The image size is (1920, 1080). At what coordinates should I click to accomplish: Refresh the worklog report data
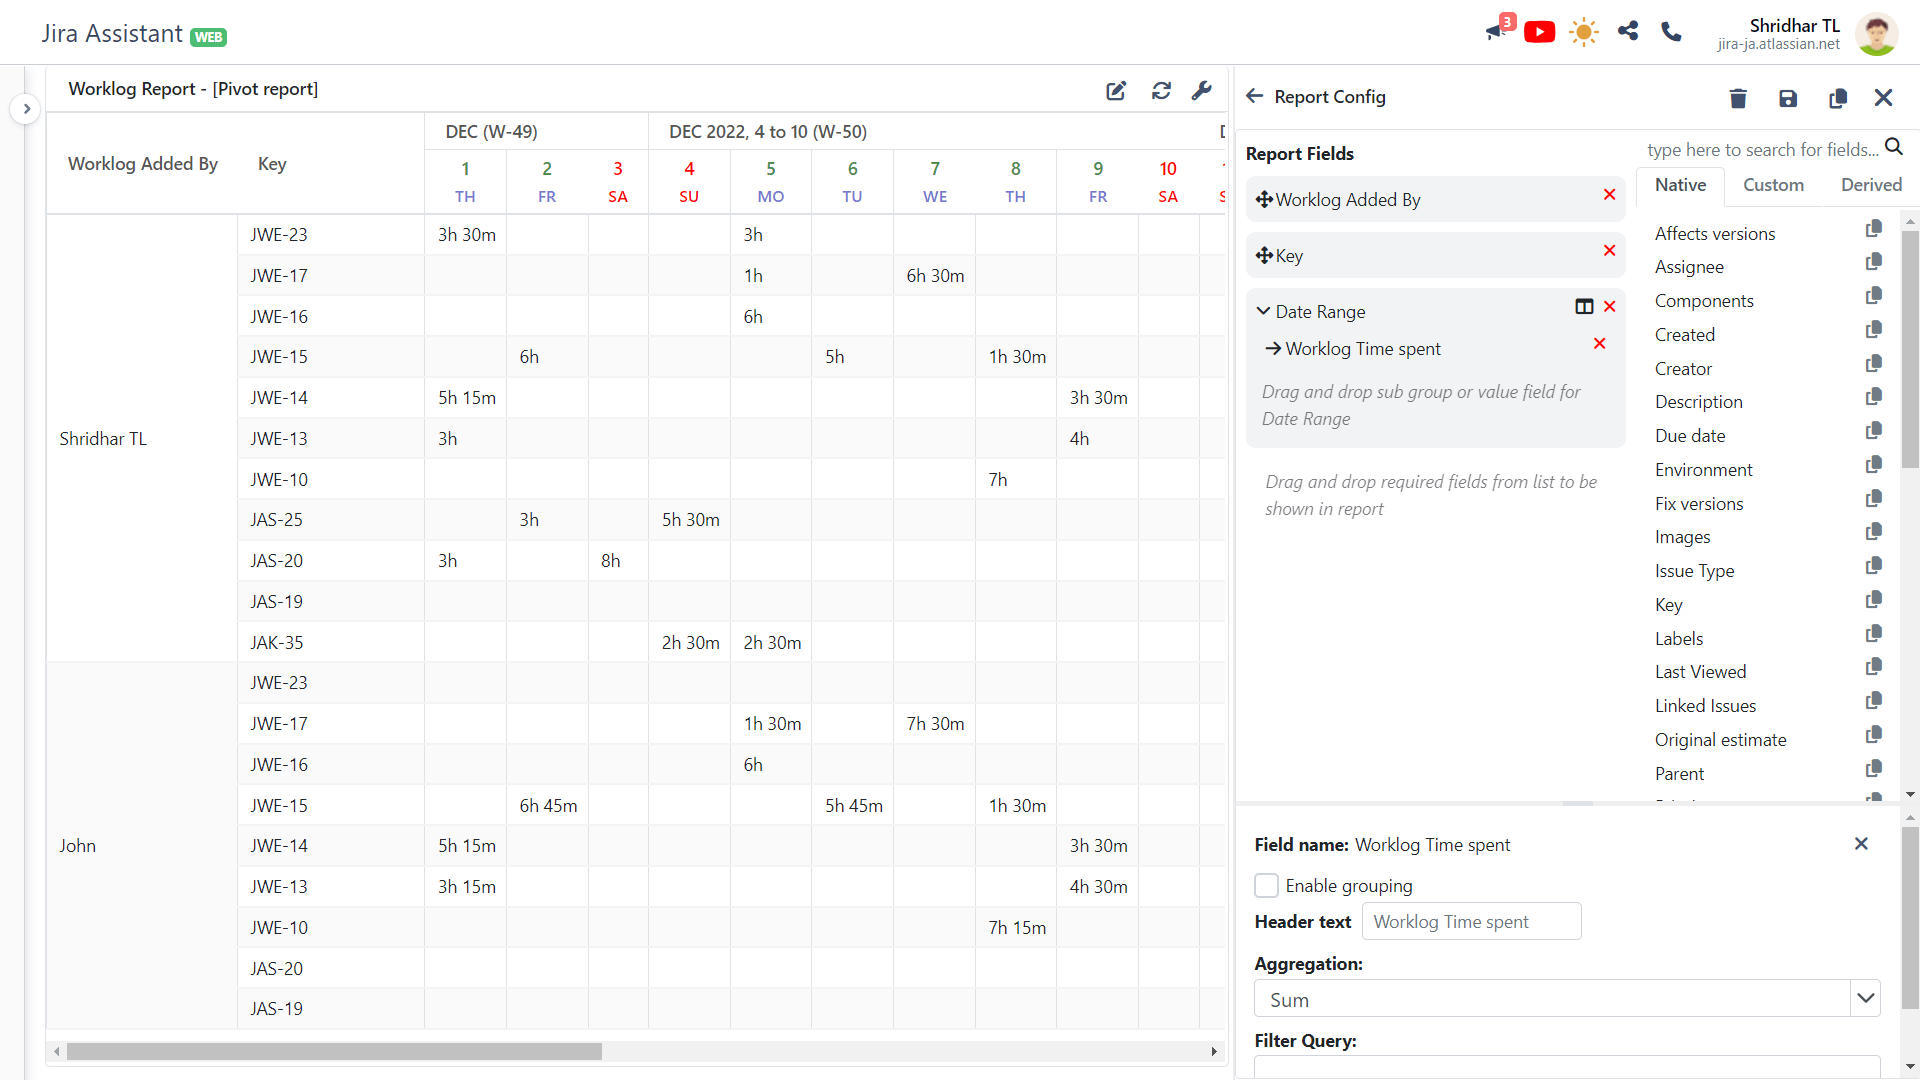coord(1161,91)
